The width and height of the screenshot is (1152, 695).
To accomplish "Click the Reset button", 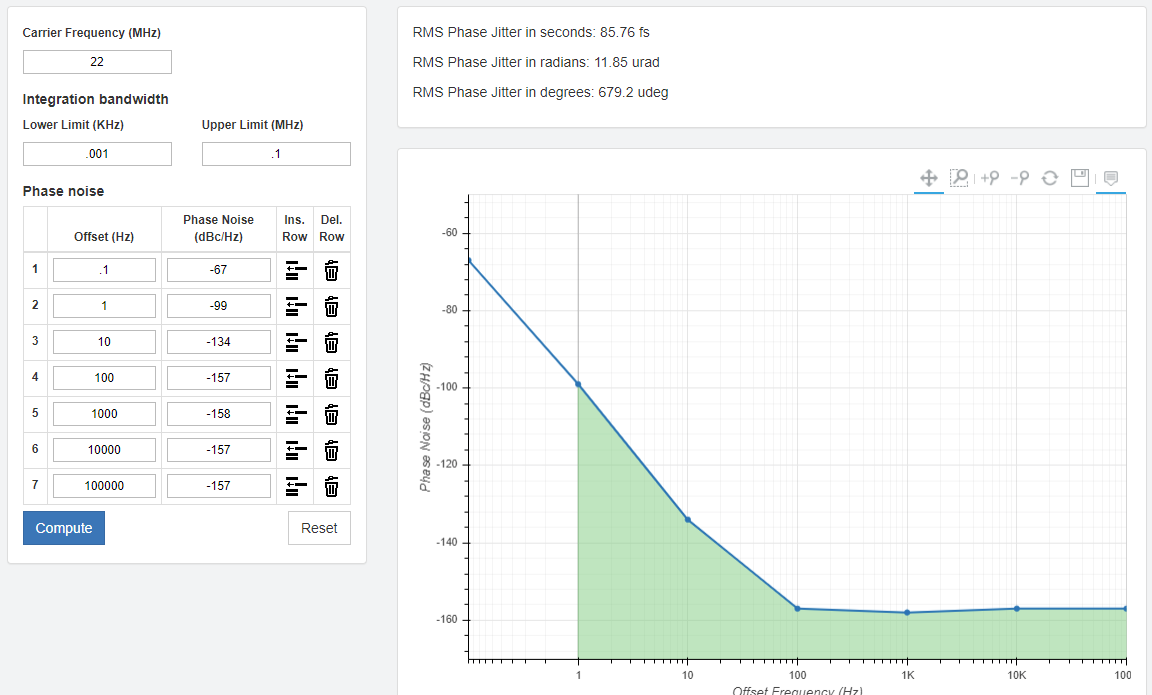I will (x=320, y=528).
